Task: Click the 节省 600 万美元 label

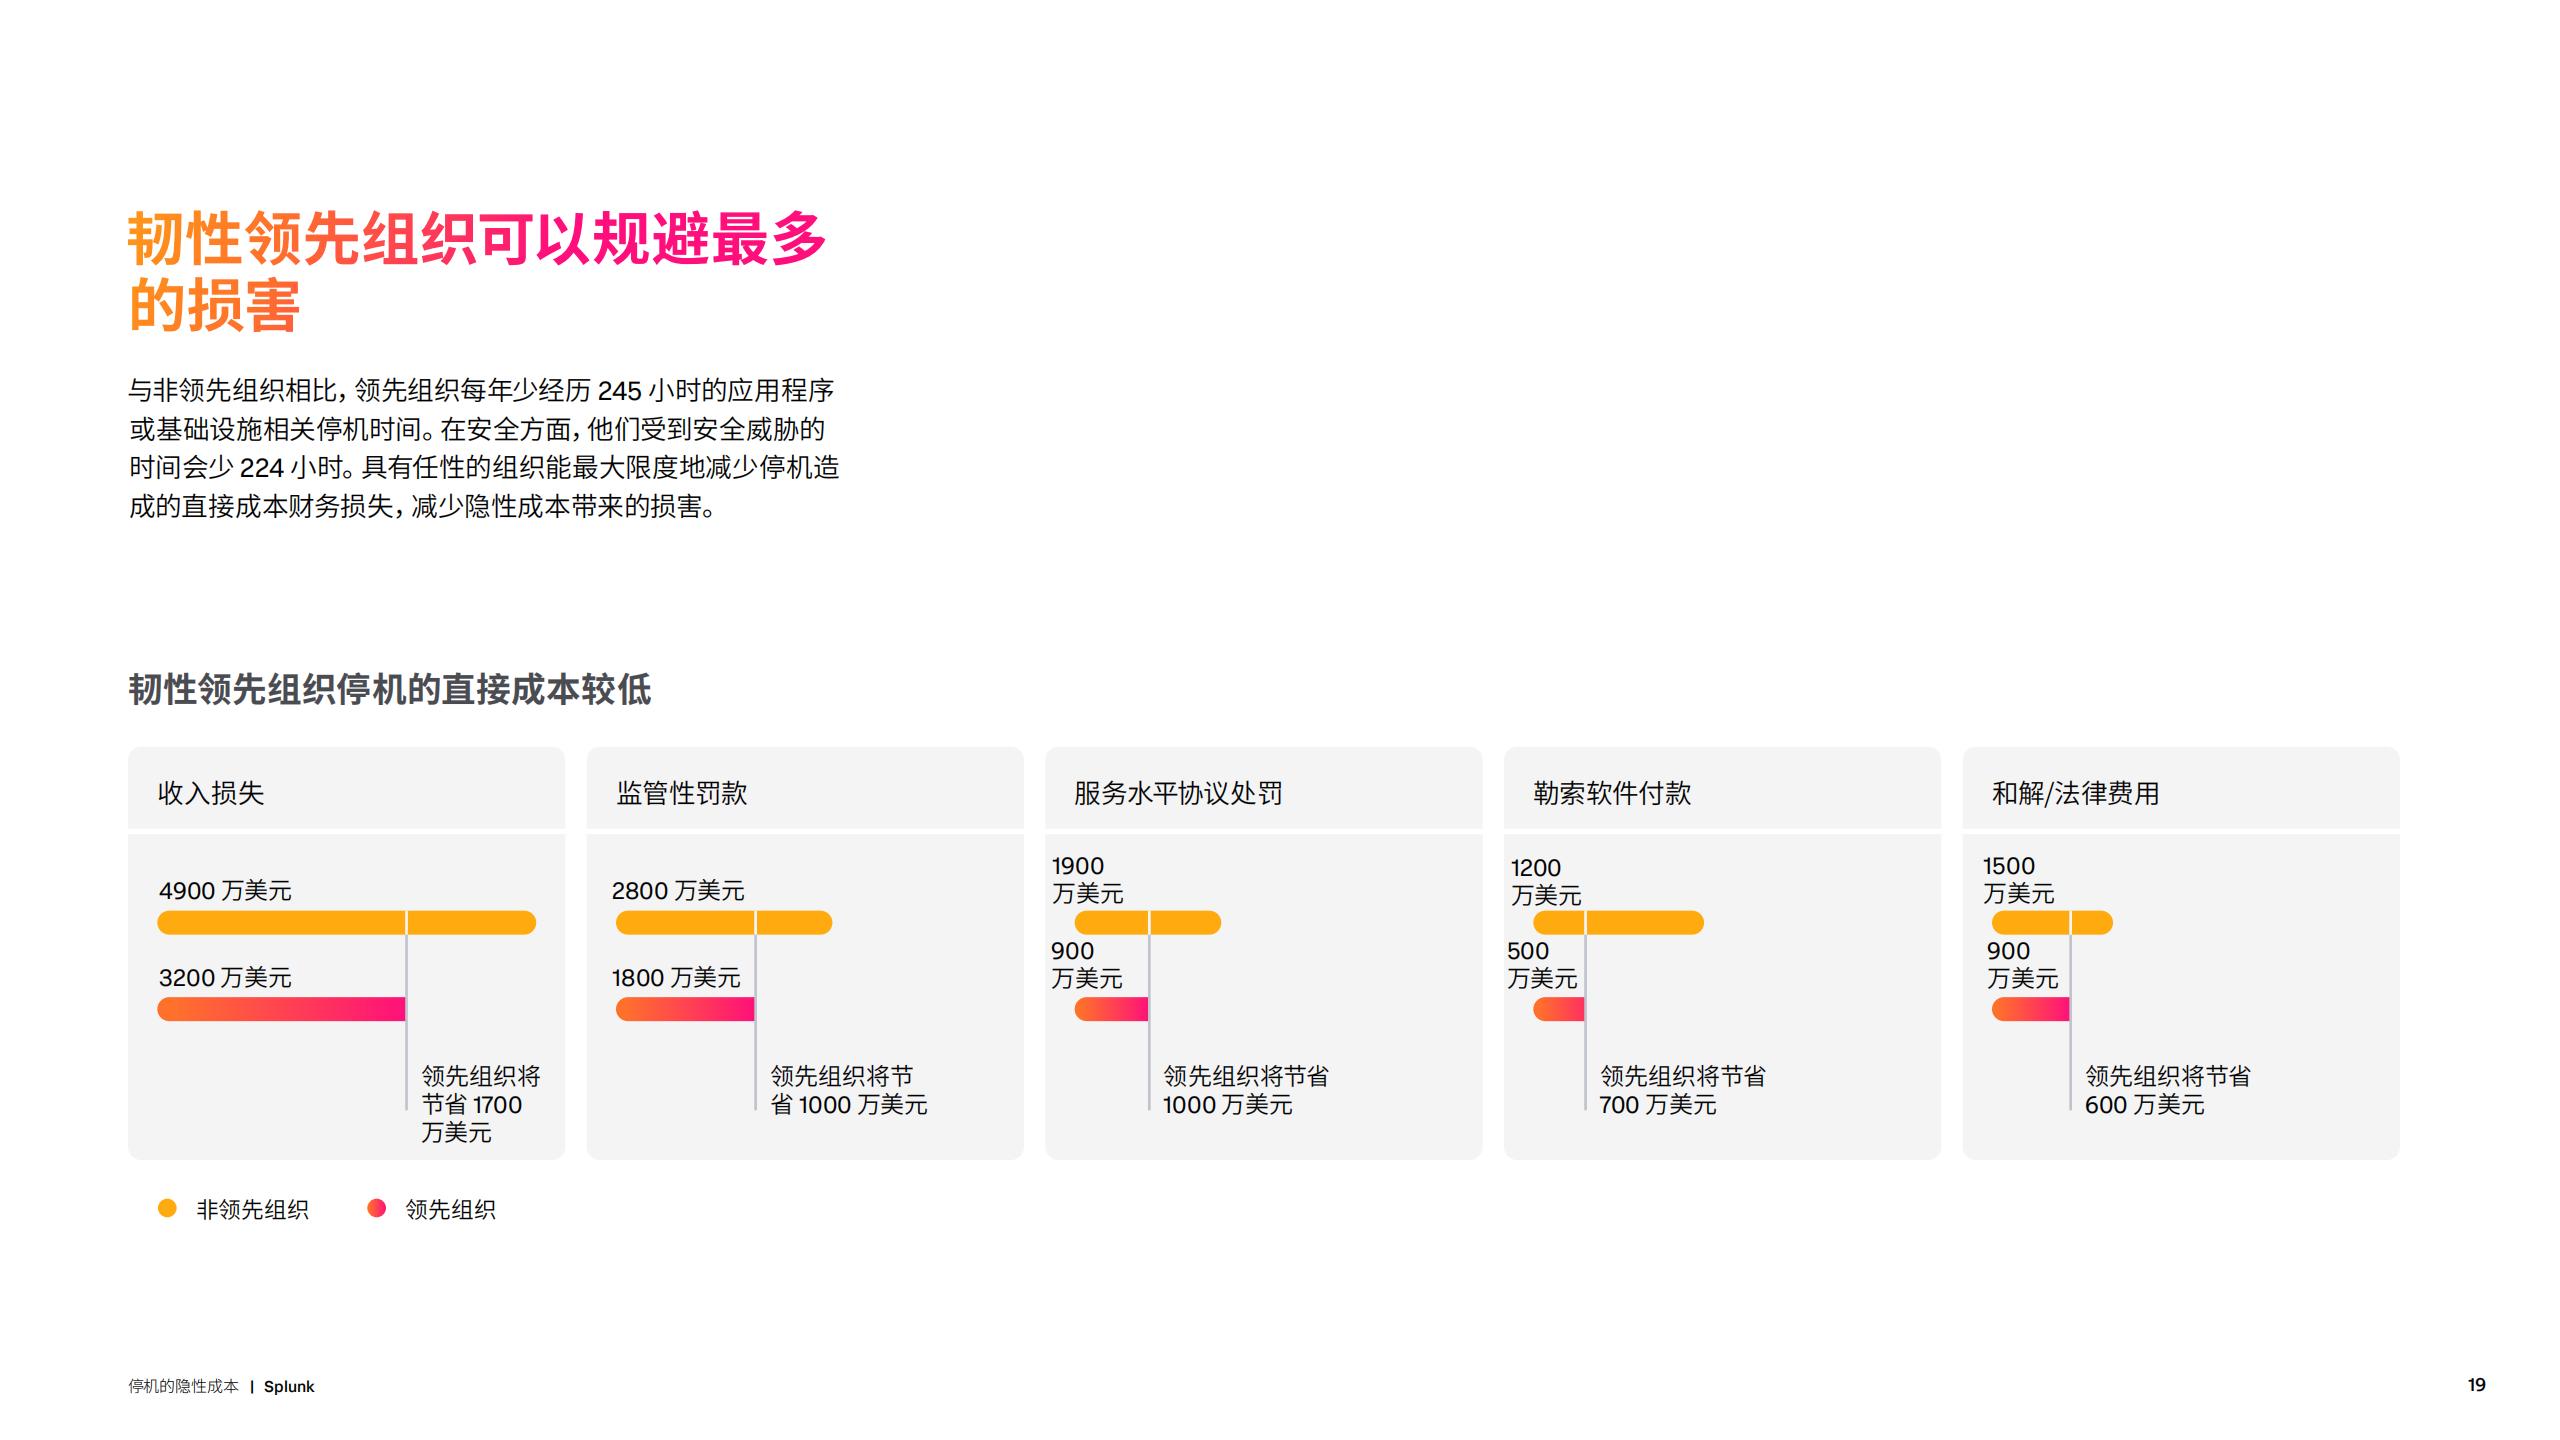Action: pyautogui.click(x=2167, y=1090)
